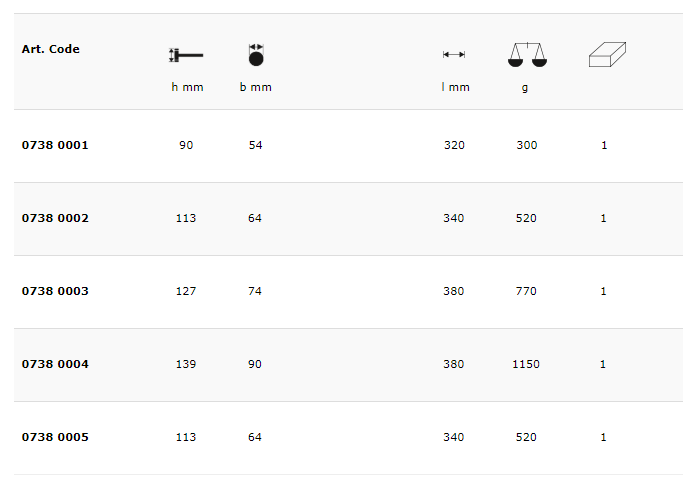The width and height of the screenshot is (683, 492).
Task: Select the h mm column label
Action: (x=187, y=87)
